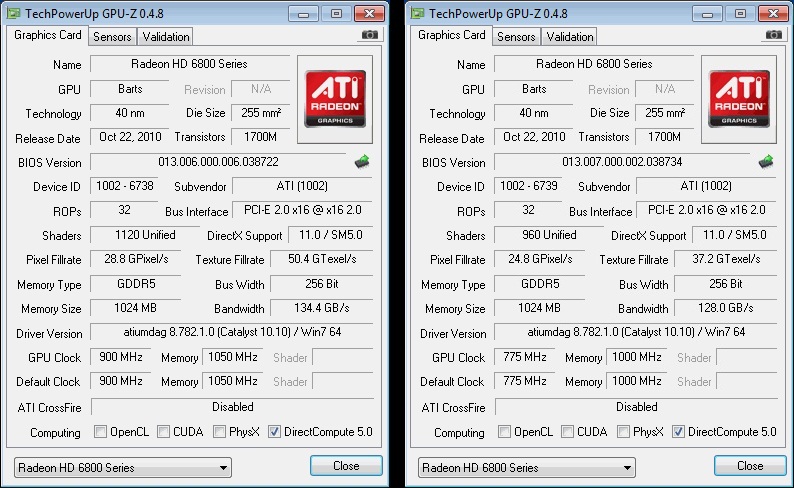Switch to Sensors tab in left window
The height and width of the screenshot is (488, 794).
coord(112,37)
